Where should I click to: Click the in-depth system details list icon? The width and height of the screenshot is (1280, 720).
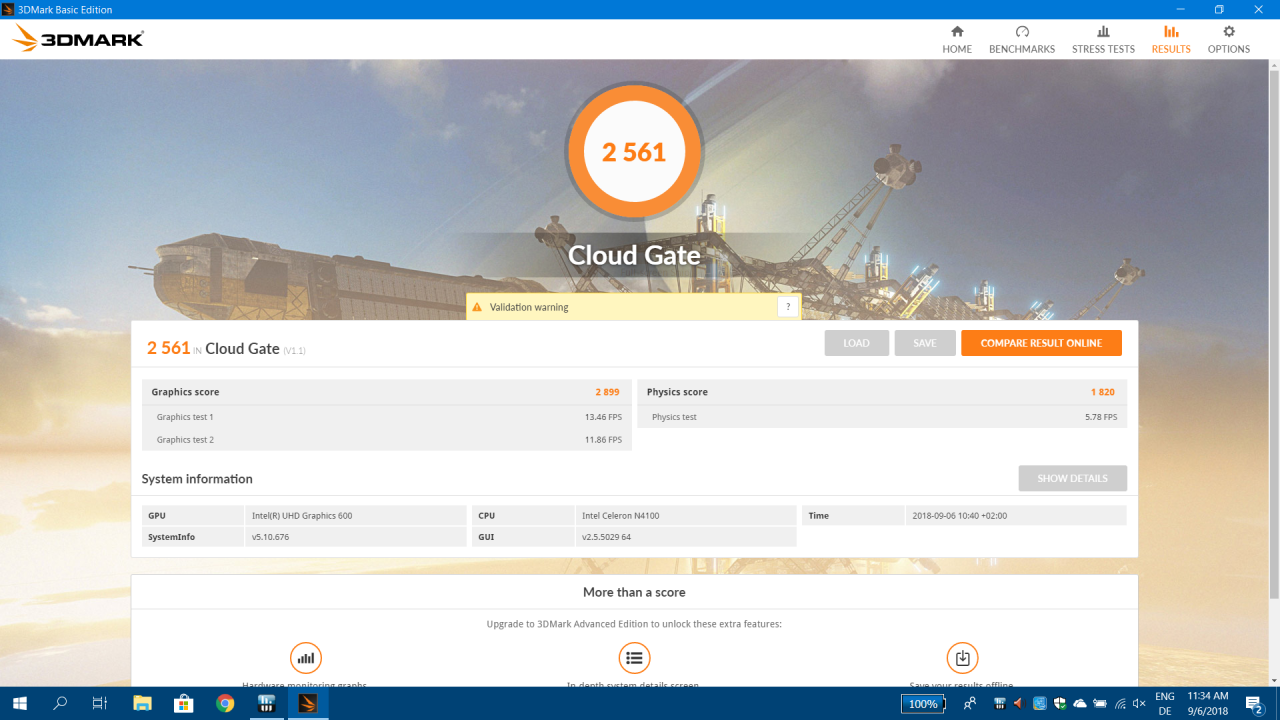634,658
